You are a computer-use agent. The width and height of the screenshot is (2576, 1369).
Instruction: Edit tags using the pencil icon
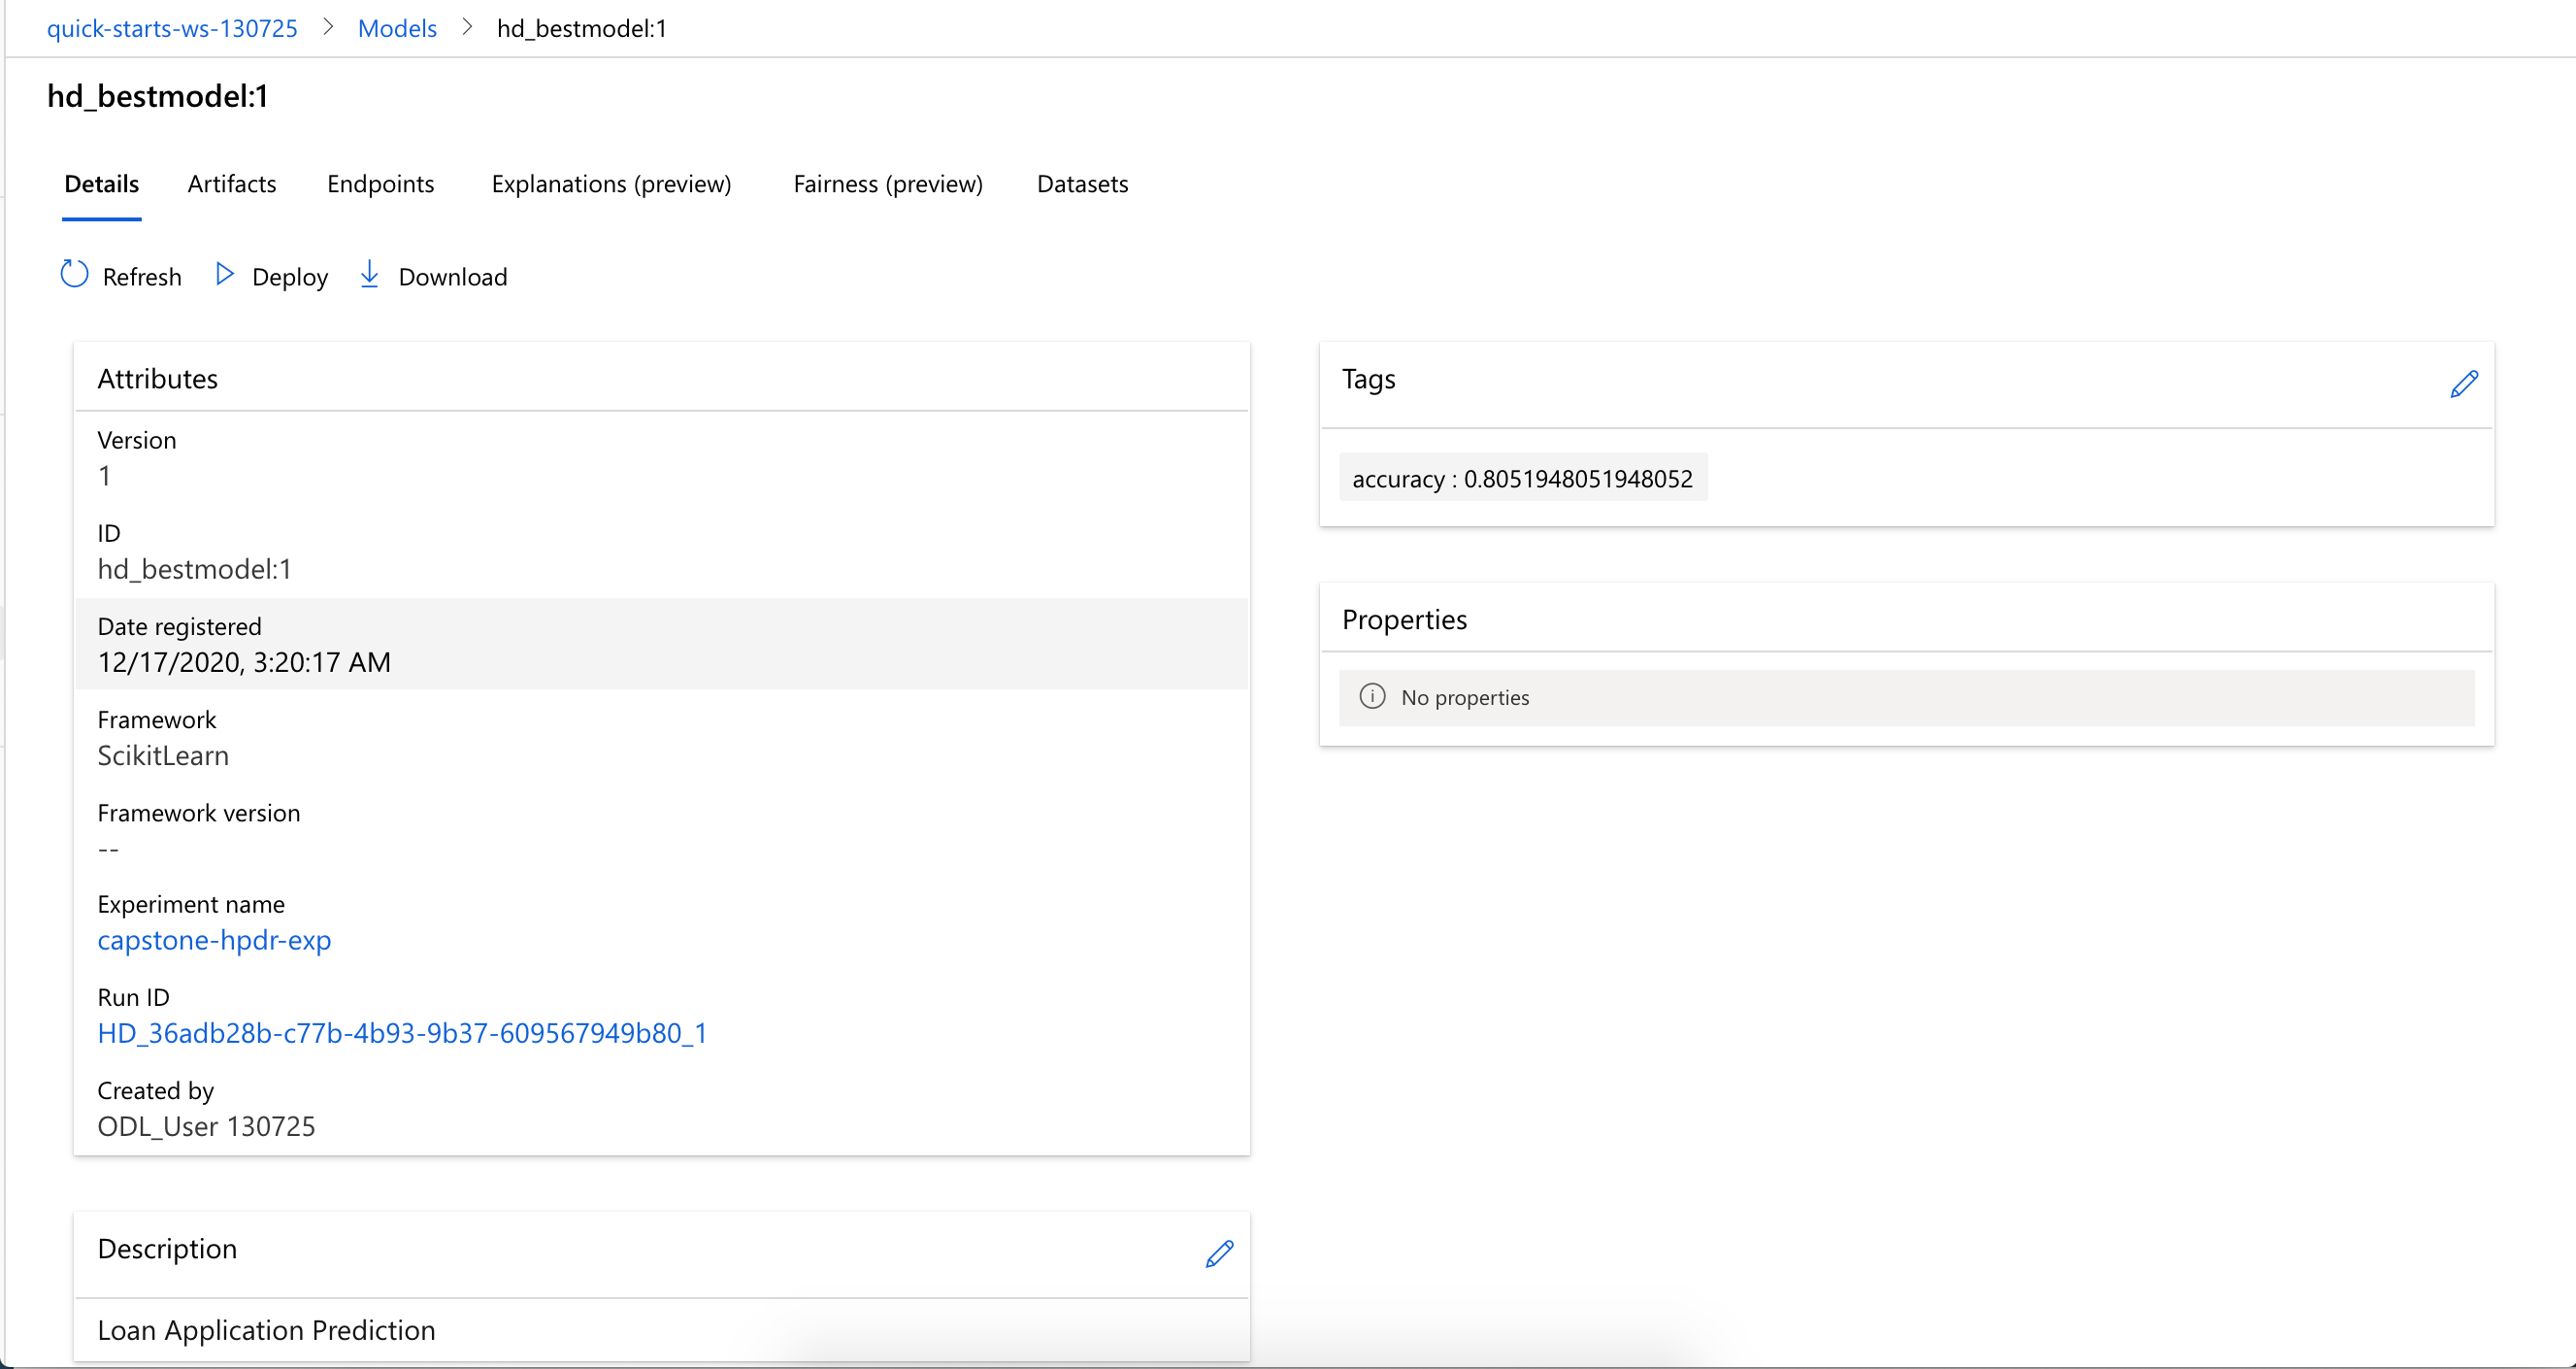coord(2464,384)
